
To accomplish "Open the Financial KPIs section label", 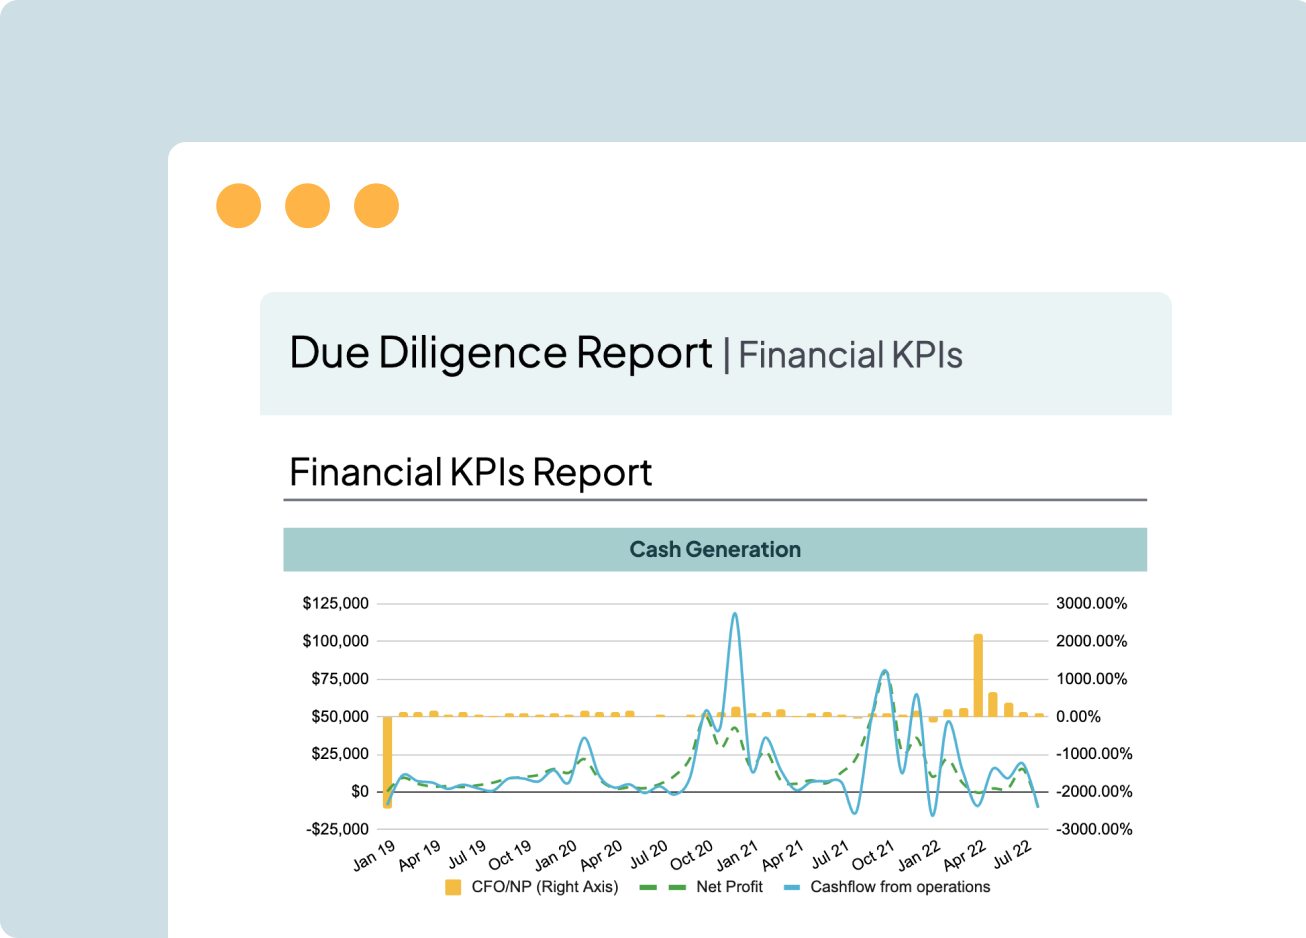I will pos(850,355).
